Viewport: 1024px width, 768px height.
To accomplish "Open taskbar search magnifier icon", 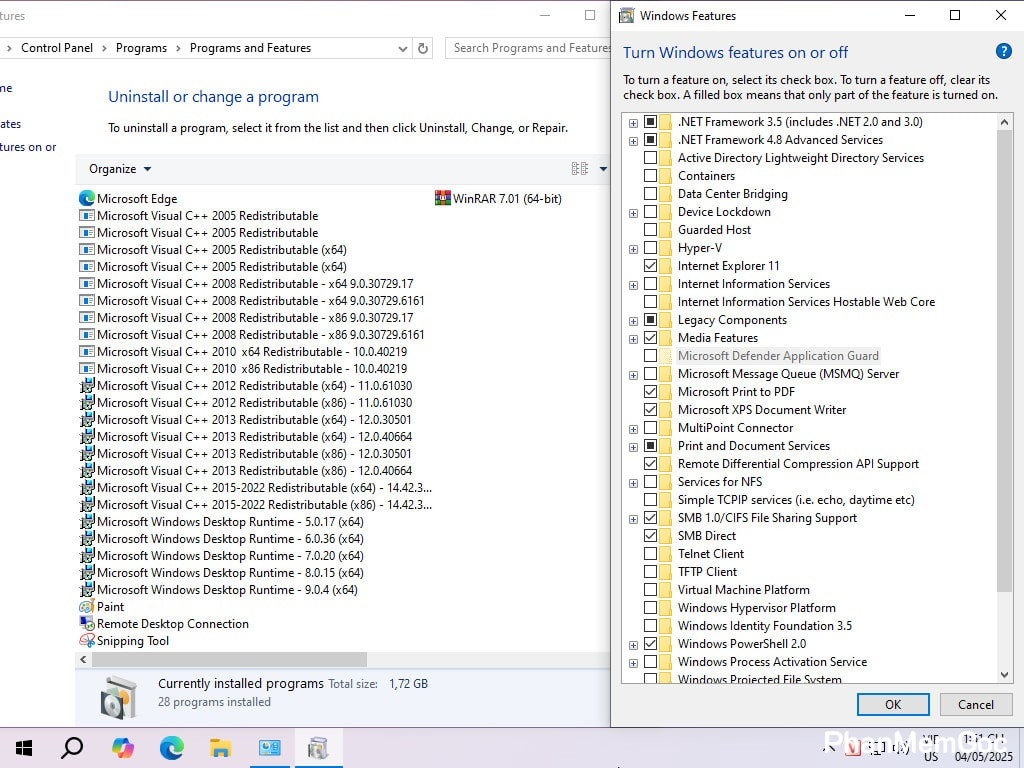I will click(72, 748).
